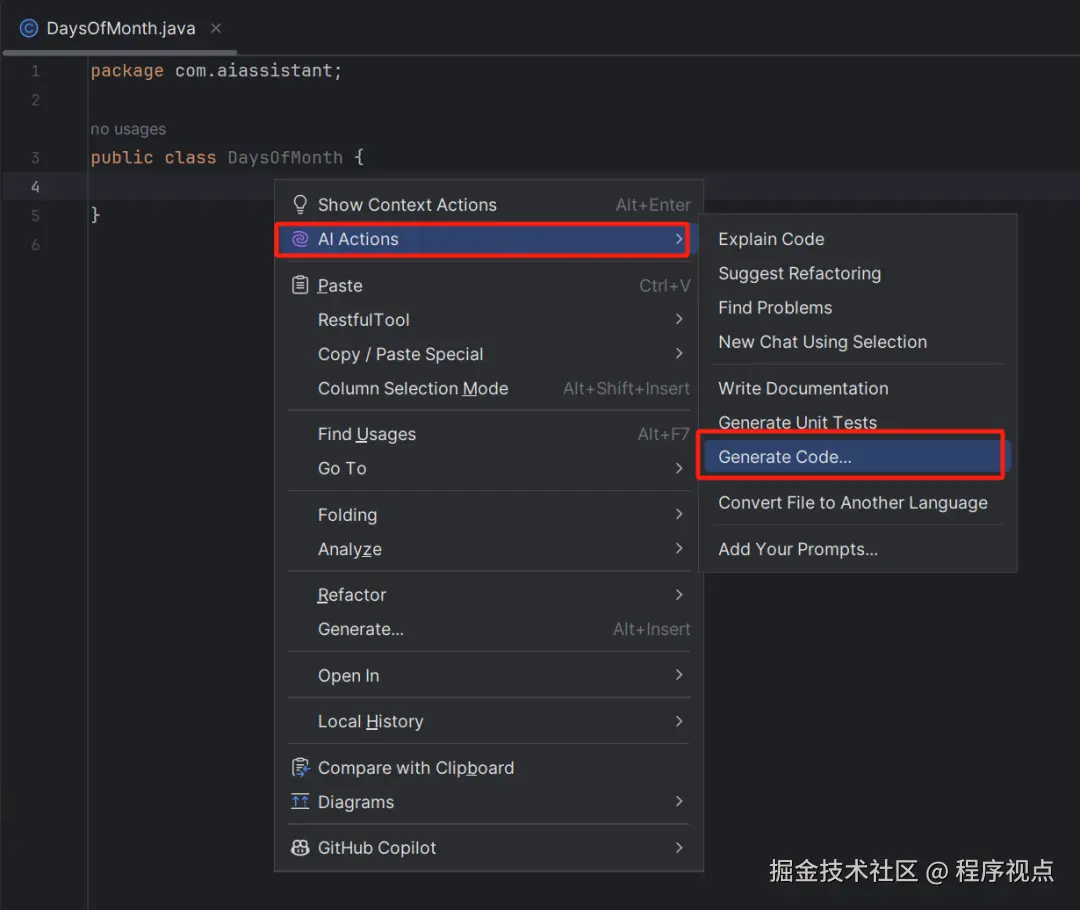Select Compare with Clipboard
This screenshot has height=910, width=1080.
coord(489,767)
